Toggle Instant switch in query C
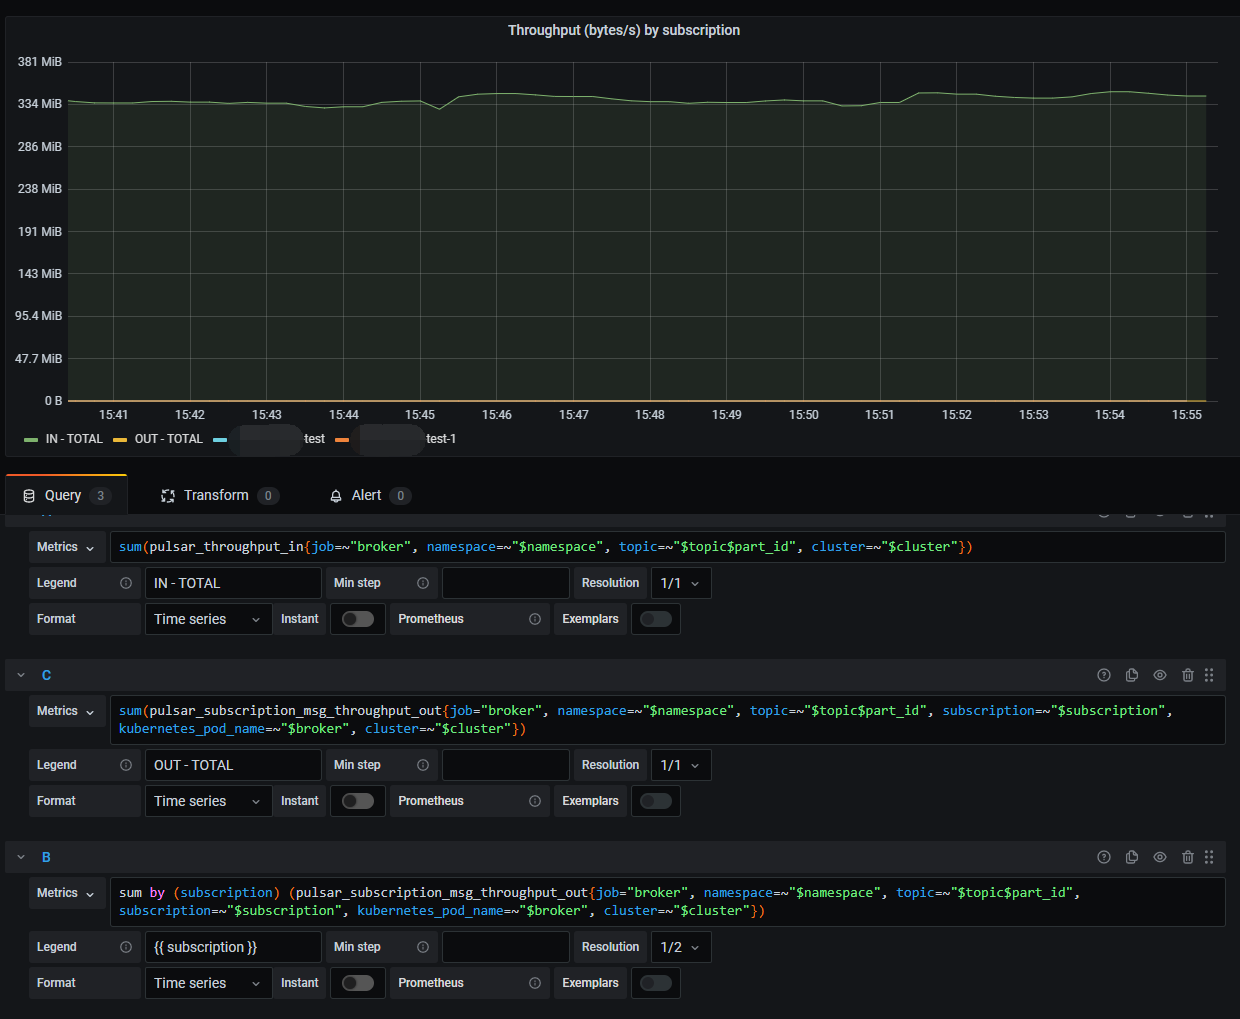 coord(358,801)
